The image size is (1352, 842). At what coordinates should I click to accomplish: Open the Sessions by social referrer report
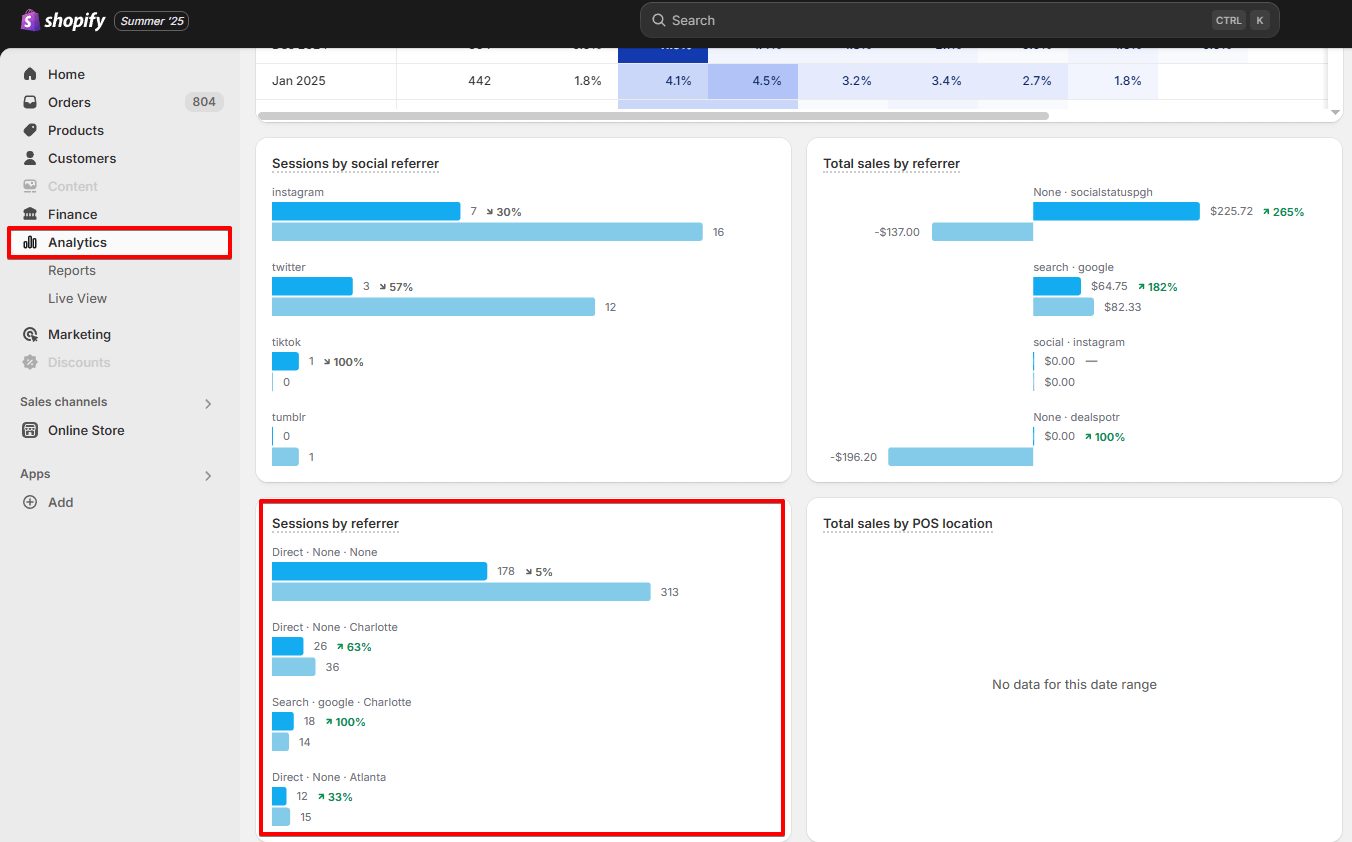(355, 163)
